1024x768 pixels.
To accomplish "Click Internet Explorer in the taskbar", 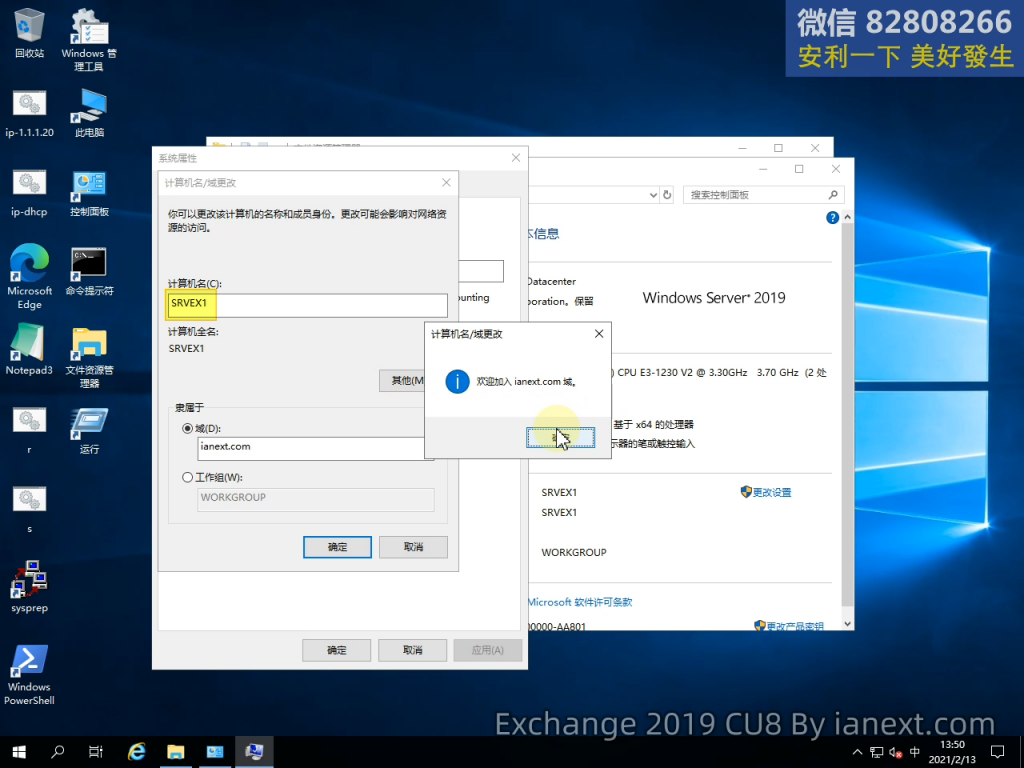I will pyautogui.click(x=137, y=751).
